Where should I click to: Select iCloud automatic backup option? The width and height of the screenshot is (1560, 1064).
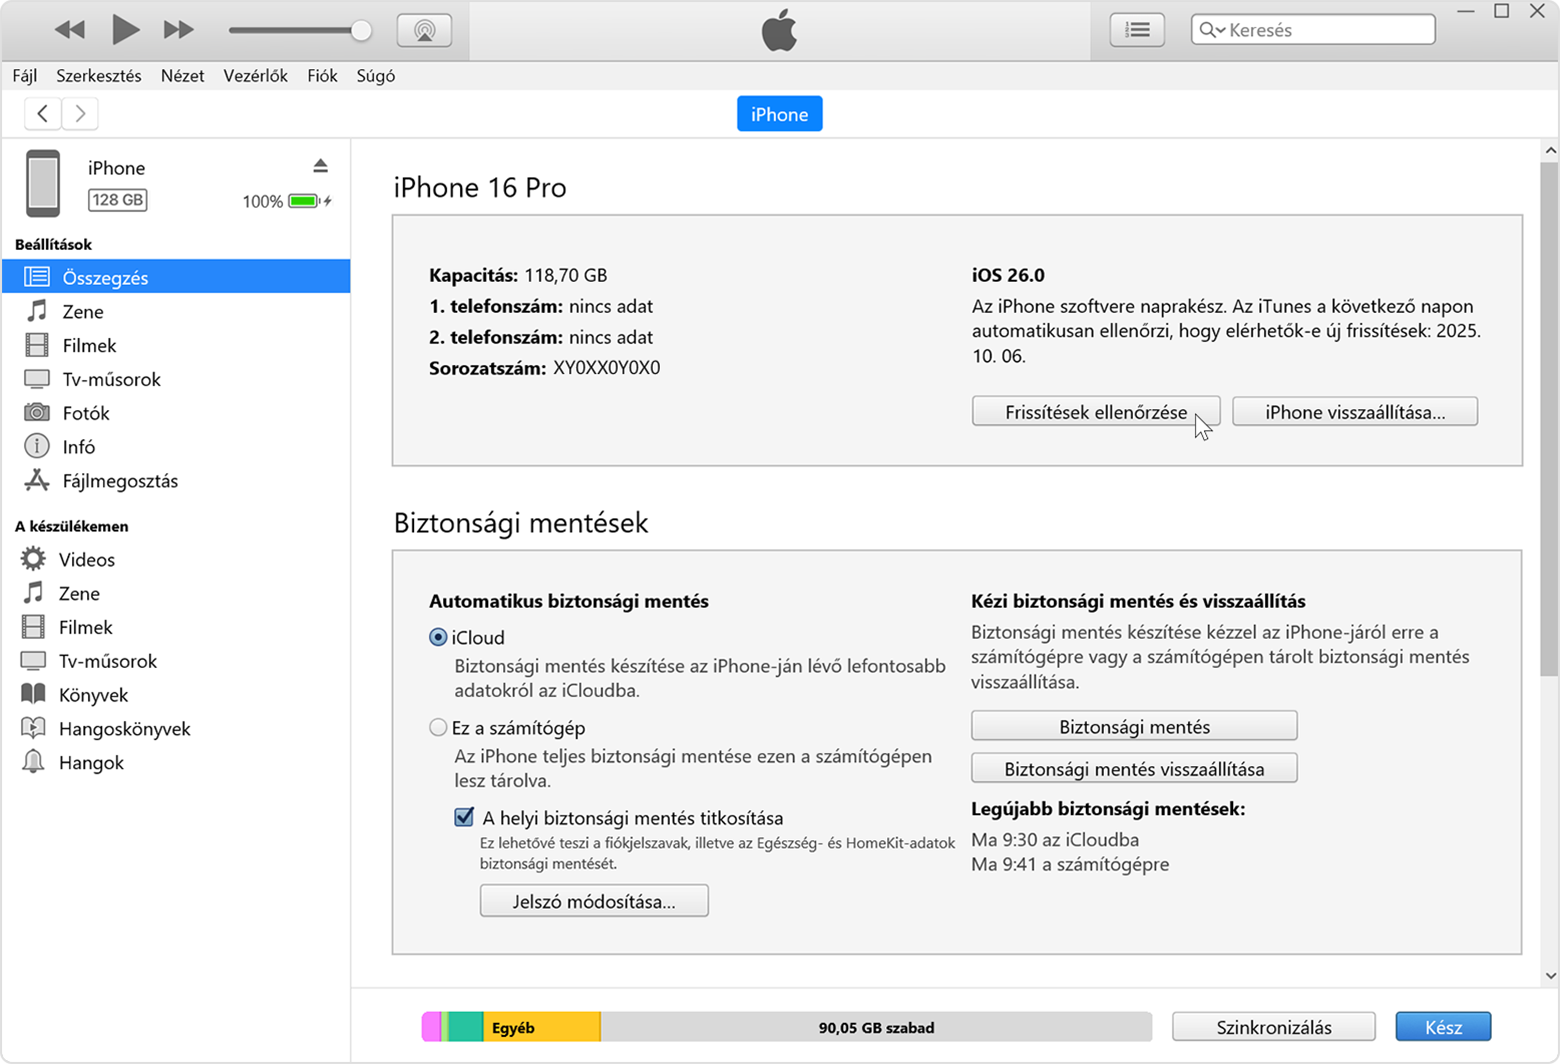coord(438,637)
